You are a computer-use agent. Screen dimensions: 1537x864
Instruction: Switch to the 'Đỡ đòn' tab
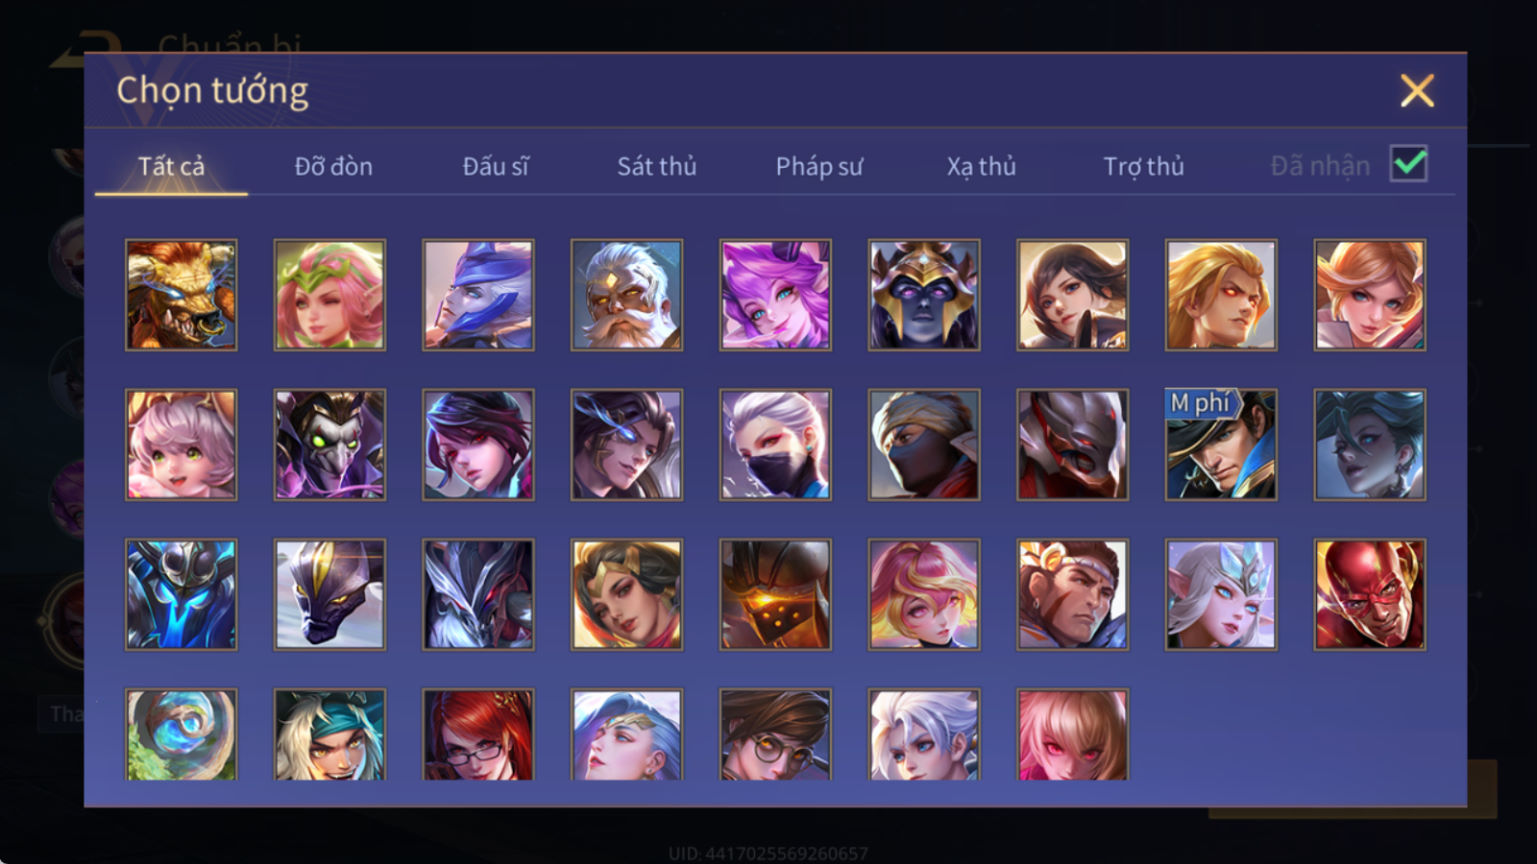point(334,166)
